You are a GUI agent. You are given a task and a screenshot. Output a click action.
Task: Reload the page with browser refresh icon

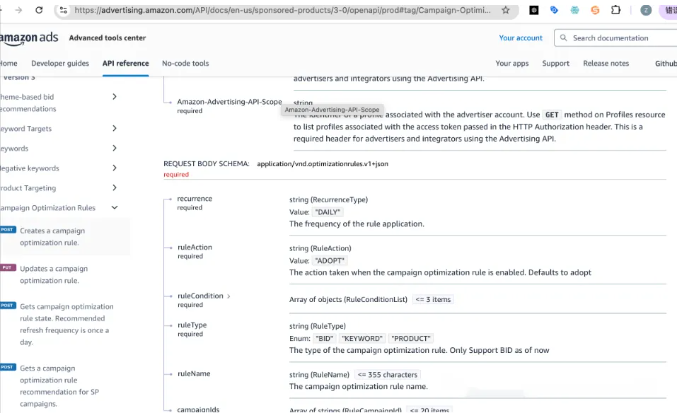tap(39, 10)
